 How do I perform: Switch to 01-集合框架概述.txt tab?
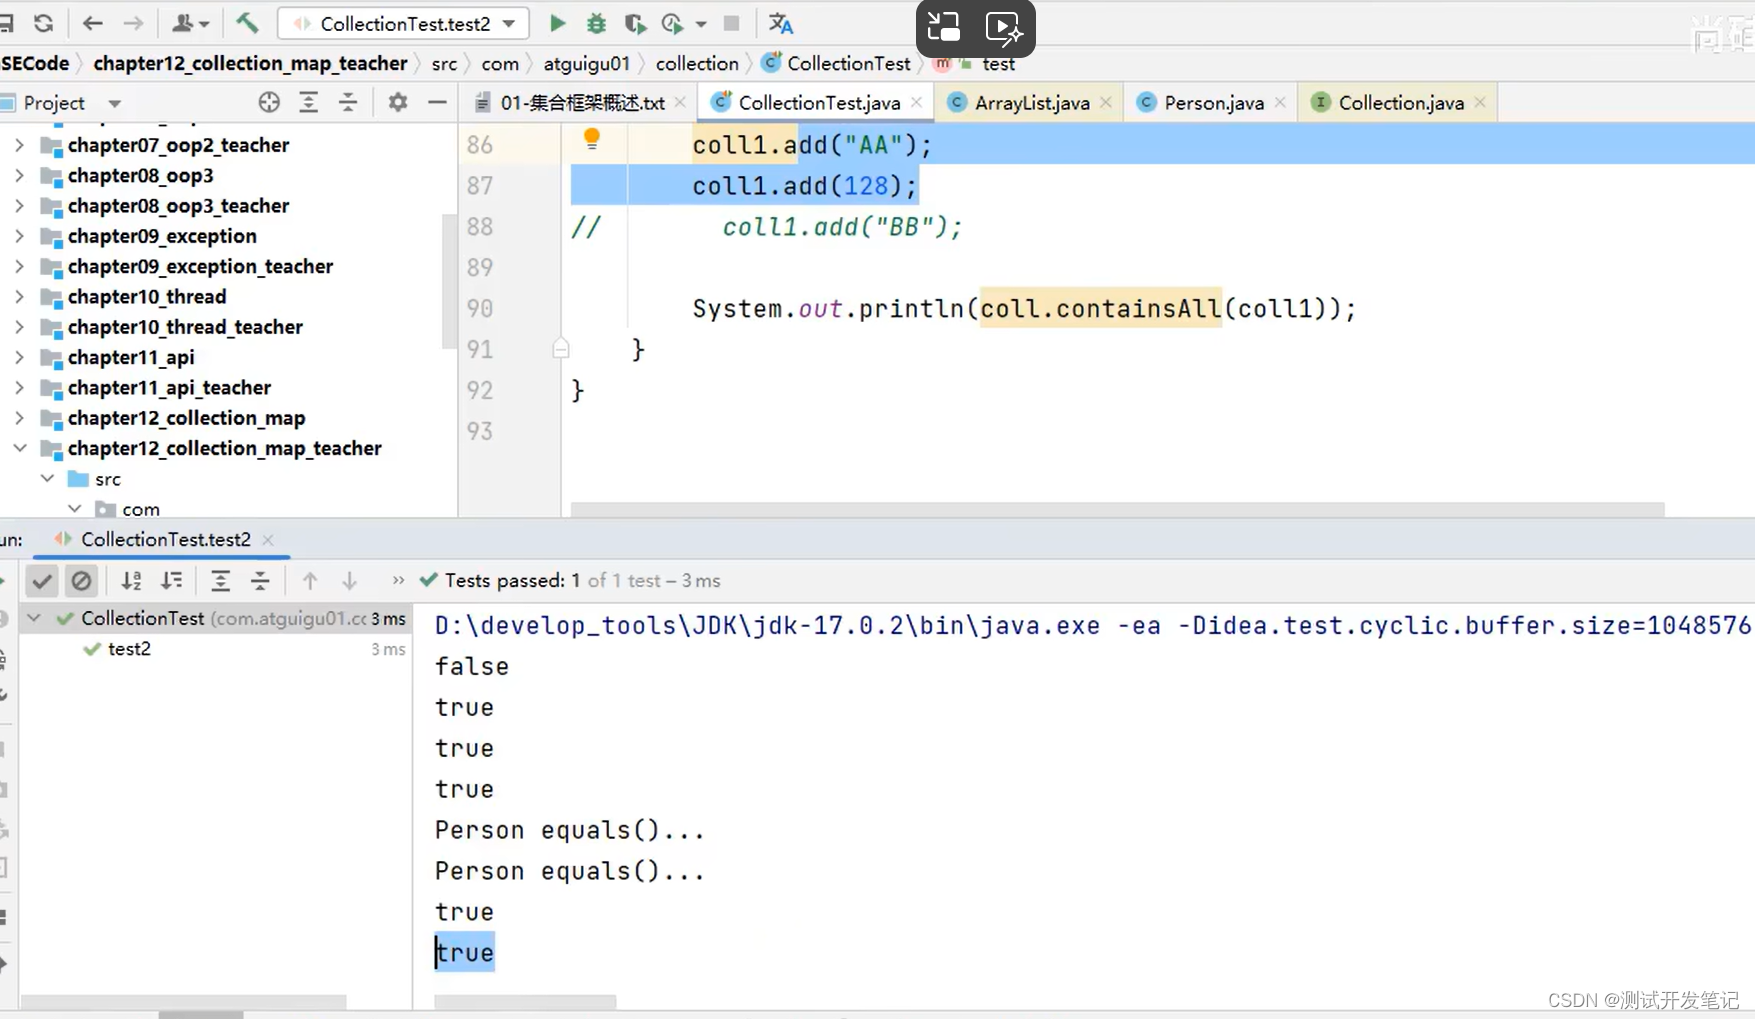click(x=581, y=103)
